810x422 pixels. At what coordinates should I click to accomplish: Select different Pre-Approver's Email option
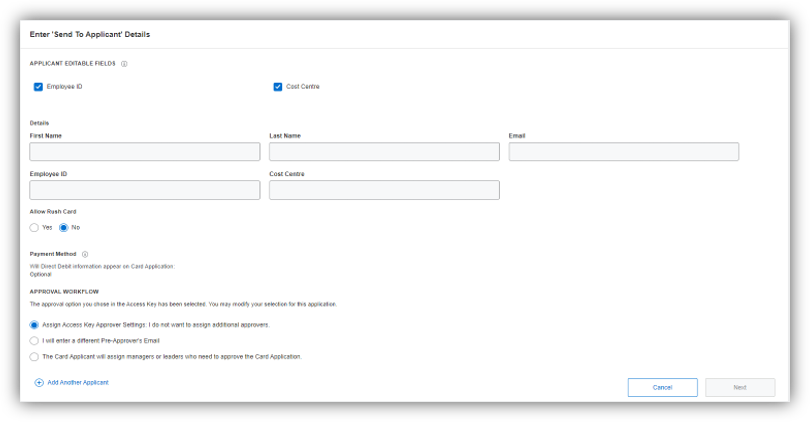[x=35, y=340]
